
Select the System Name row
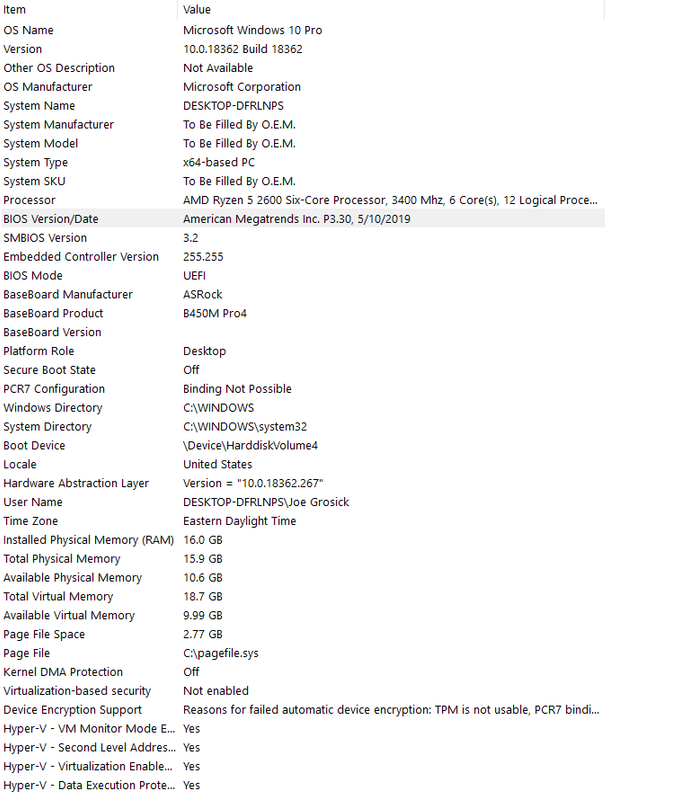pos(303,106)
